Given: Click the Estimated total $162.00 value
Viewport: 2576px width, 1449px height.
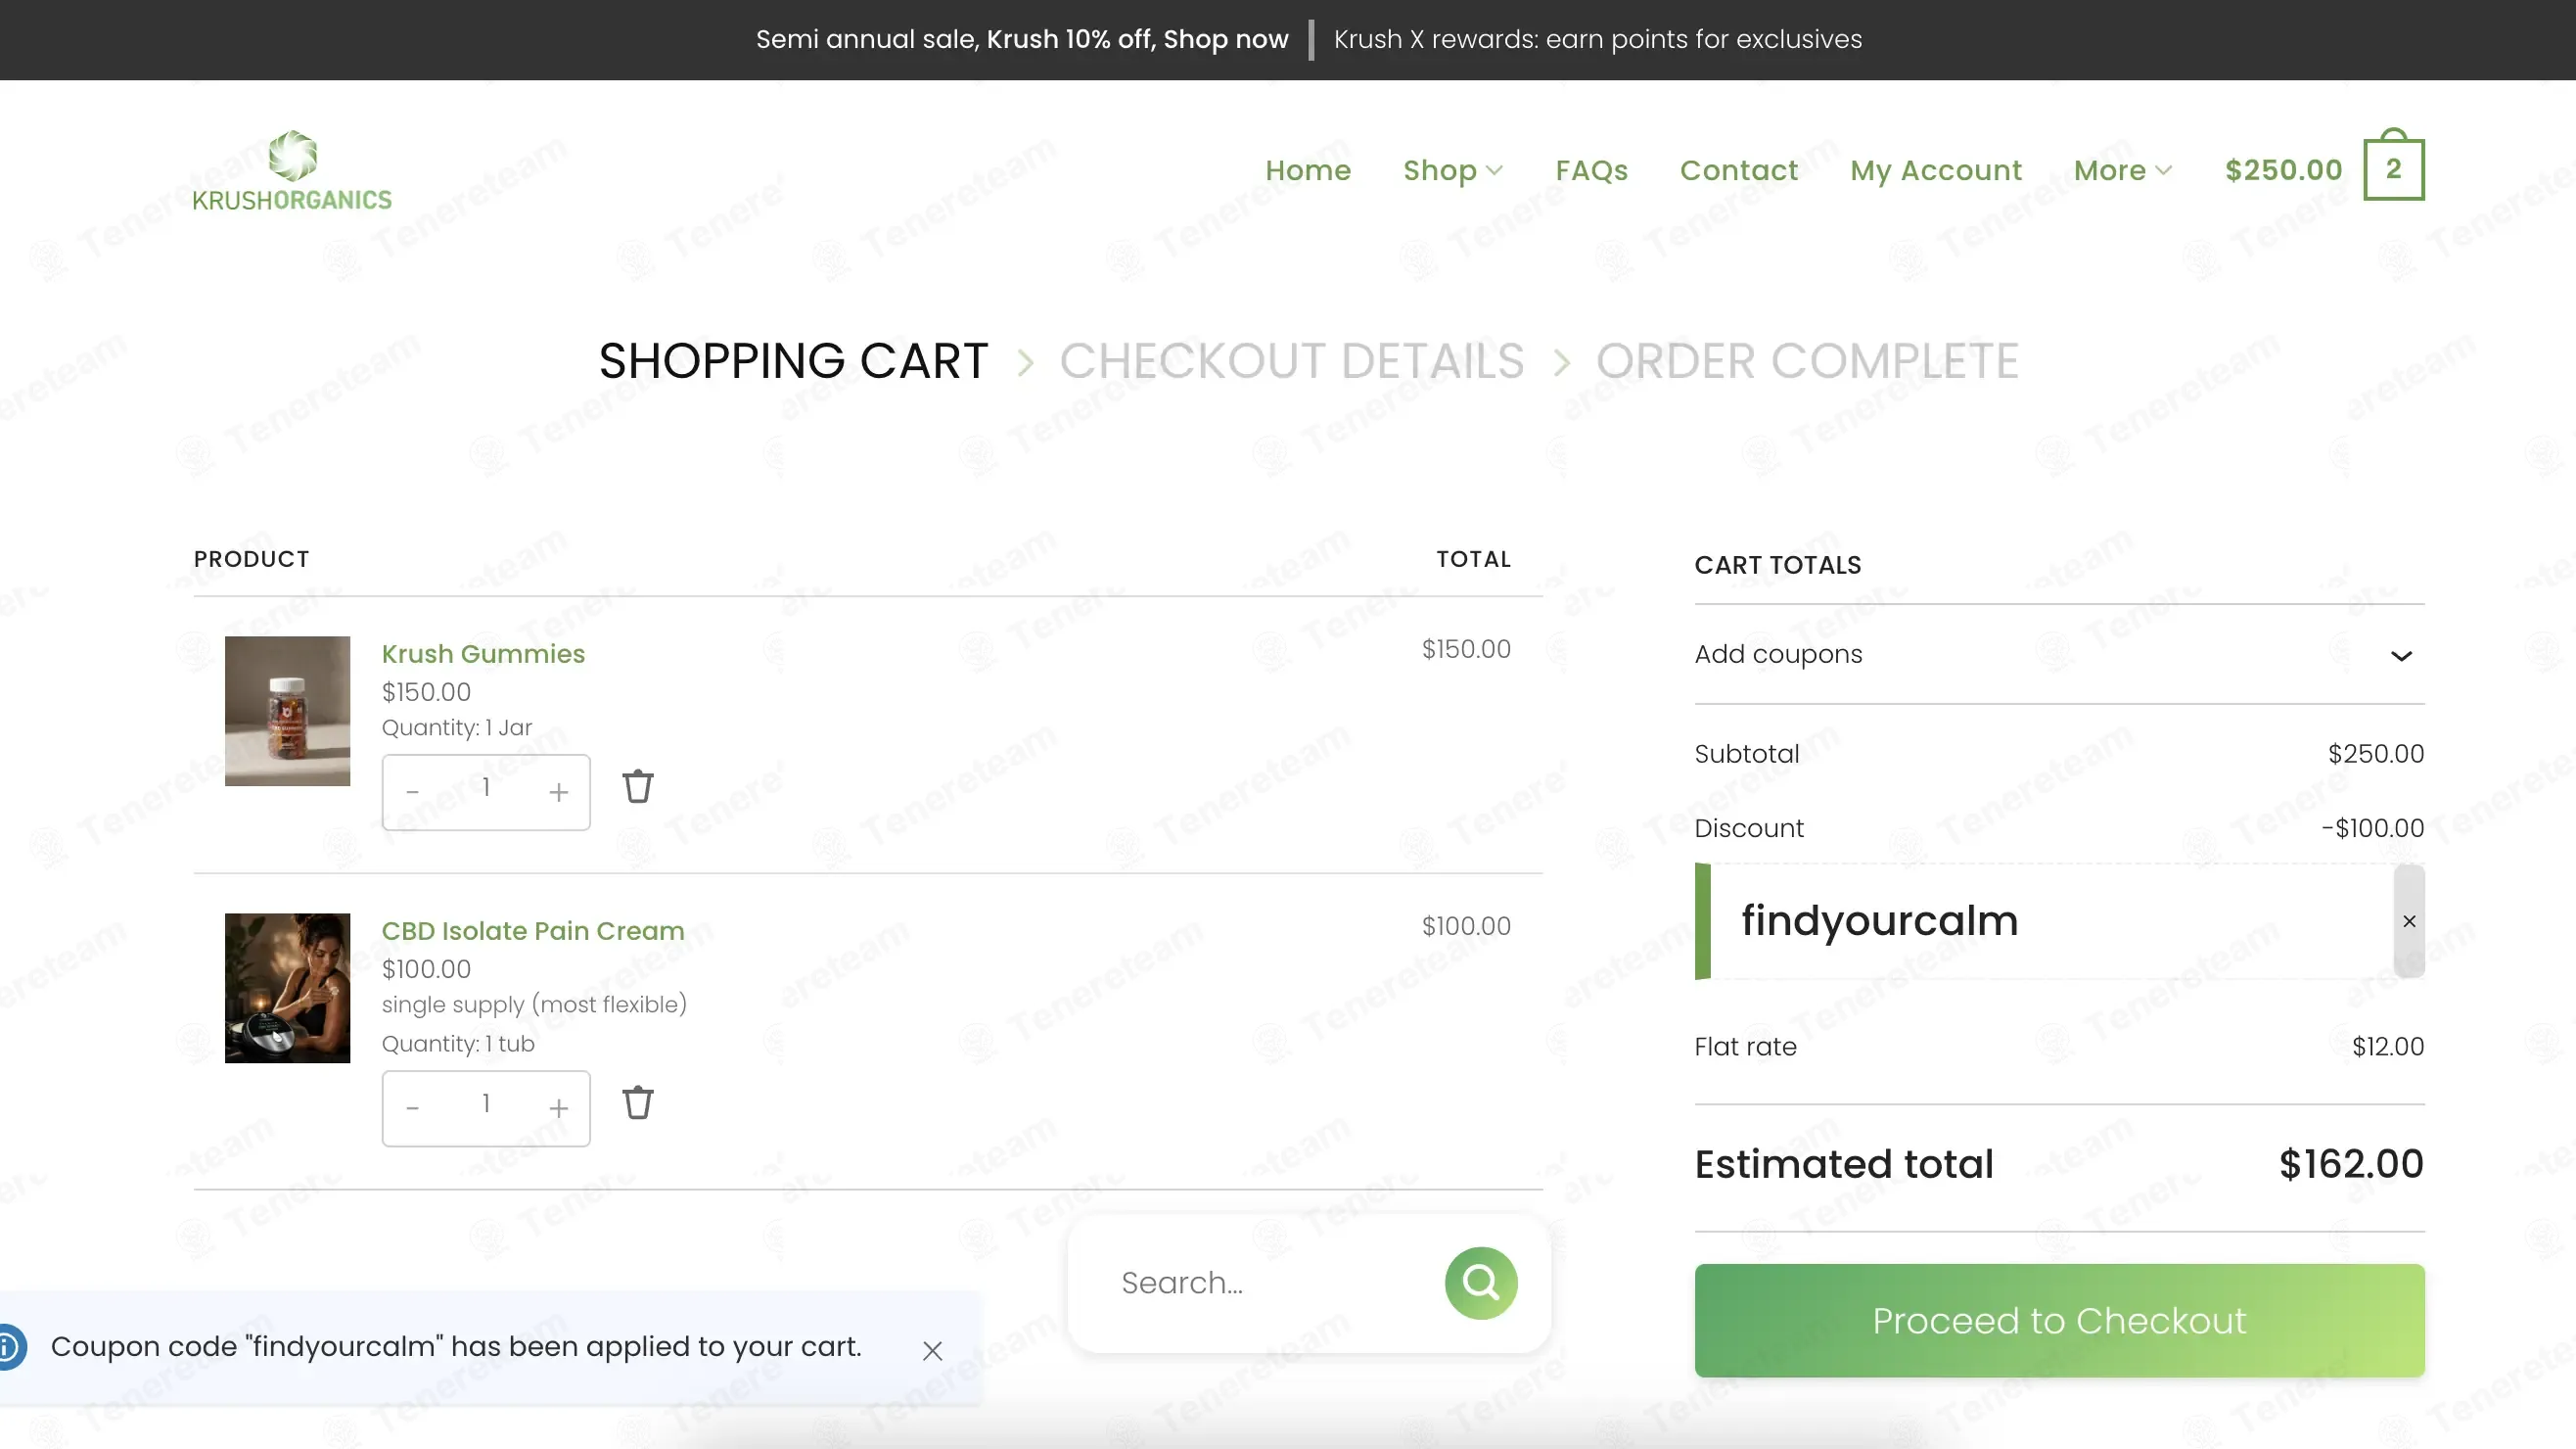Looking at the screenshot, I should (2350, 1164).
